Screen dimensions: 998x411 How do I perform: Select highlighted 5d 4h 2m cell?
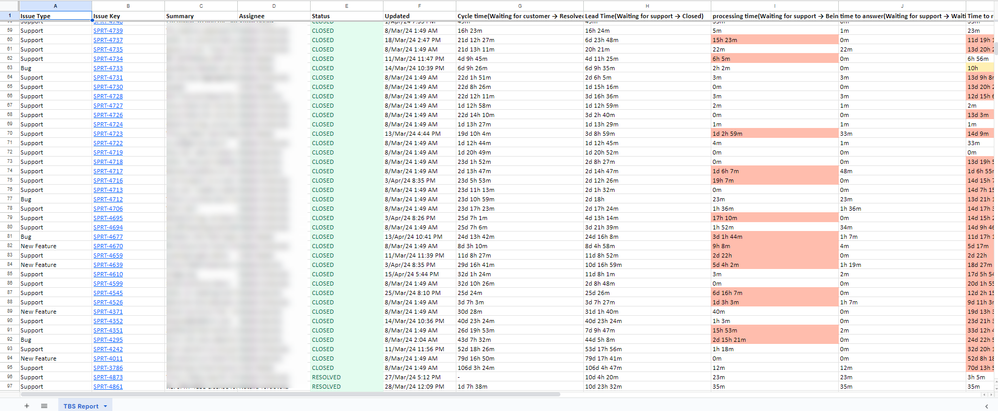pyautogui.click(x=774, y=265)
